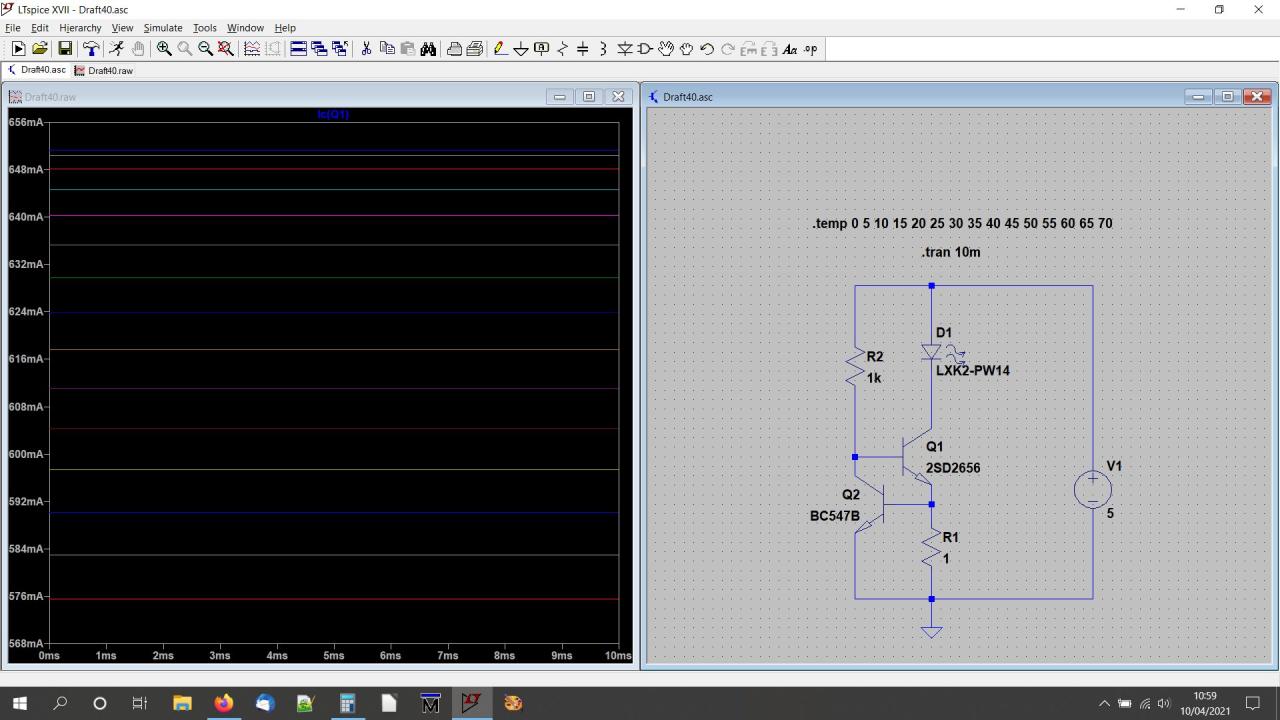The height and width of the screenshot is (720, 1280).
Task: Click the .tran 10m directive text
Action: pyautogui.click(x=950, y=252)
